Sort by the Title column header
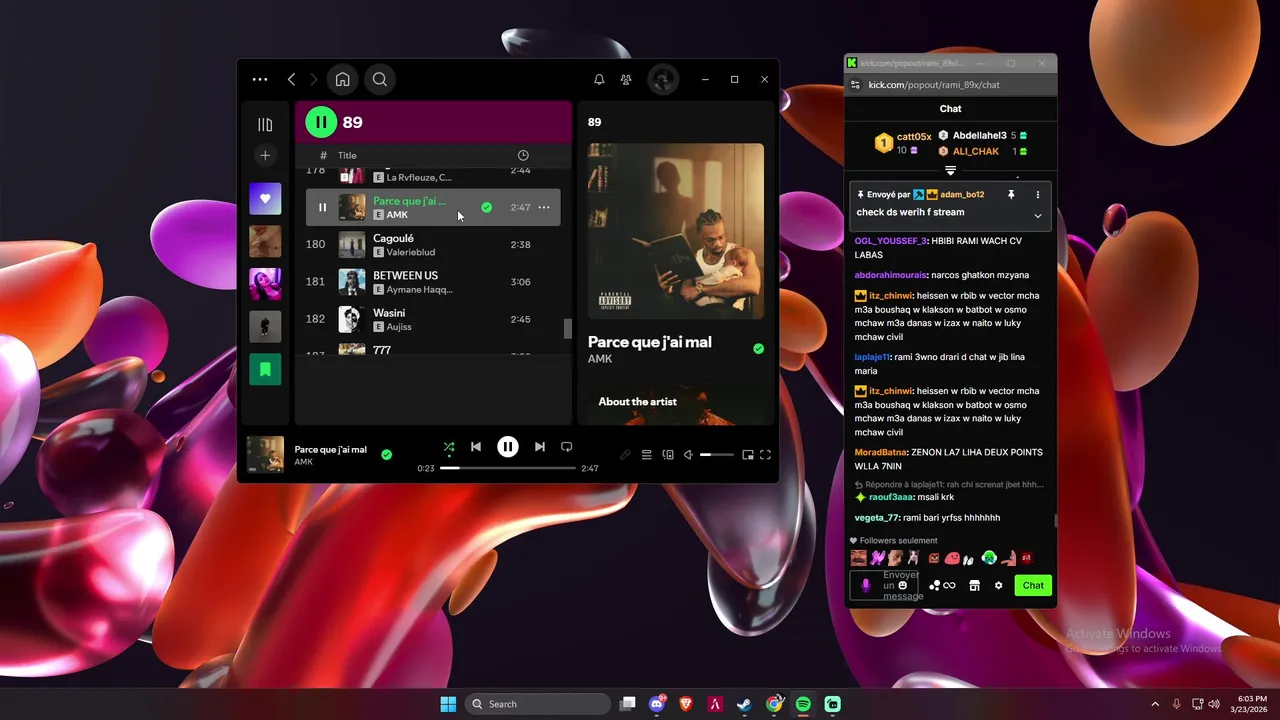 coord(347,155)
